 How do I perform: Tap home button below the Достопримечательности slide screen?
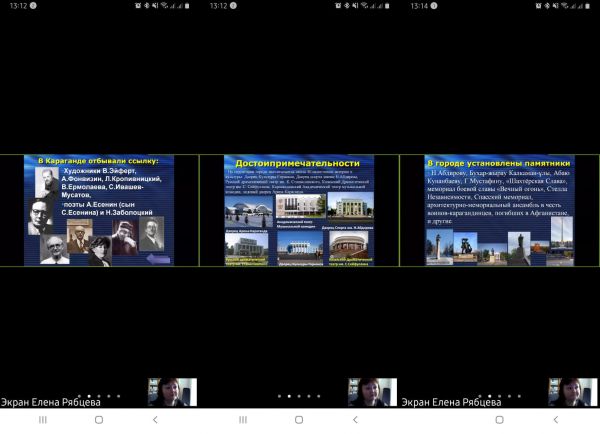pyautogui.click(x=299, y=420)
